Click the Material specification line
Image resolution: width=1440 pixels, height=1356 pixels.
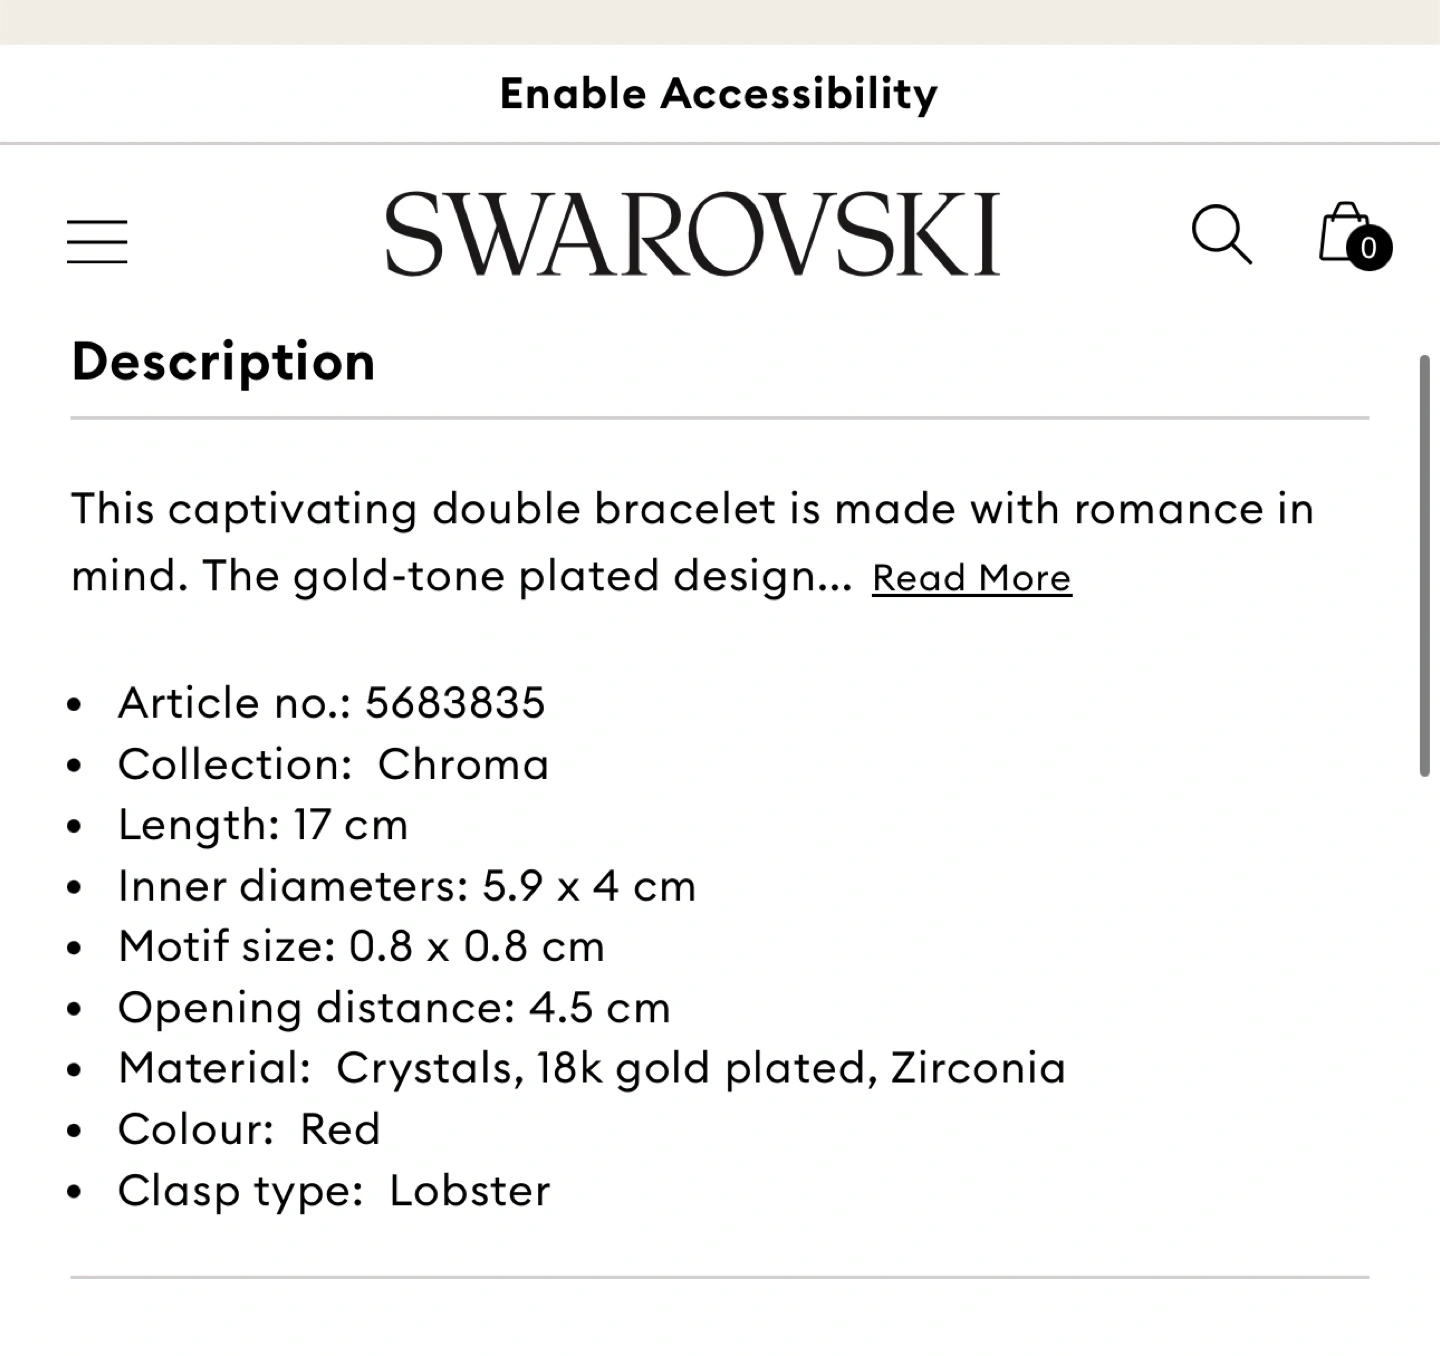pyautogui.click(x=591, y=1069)
